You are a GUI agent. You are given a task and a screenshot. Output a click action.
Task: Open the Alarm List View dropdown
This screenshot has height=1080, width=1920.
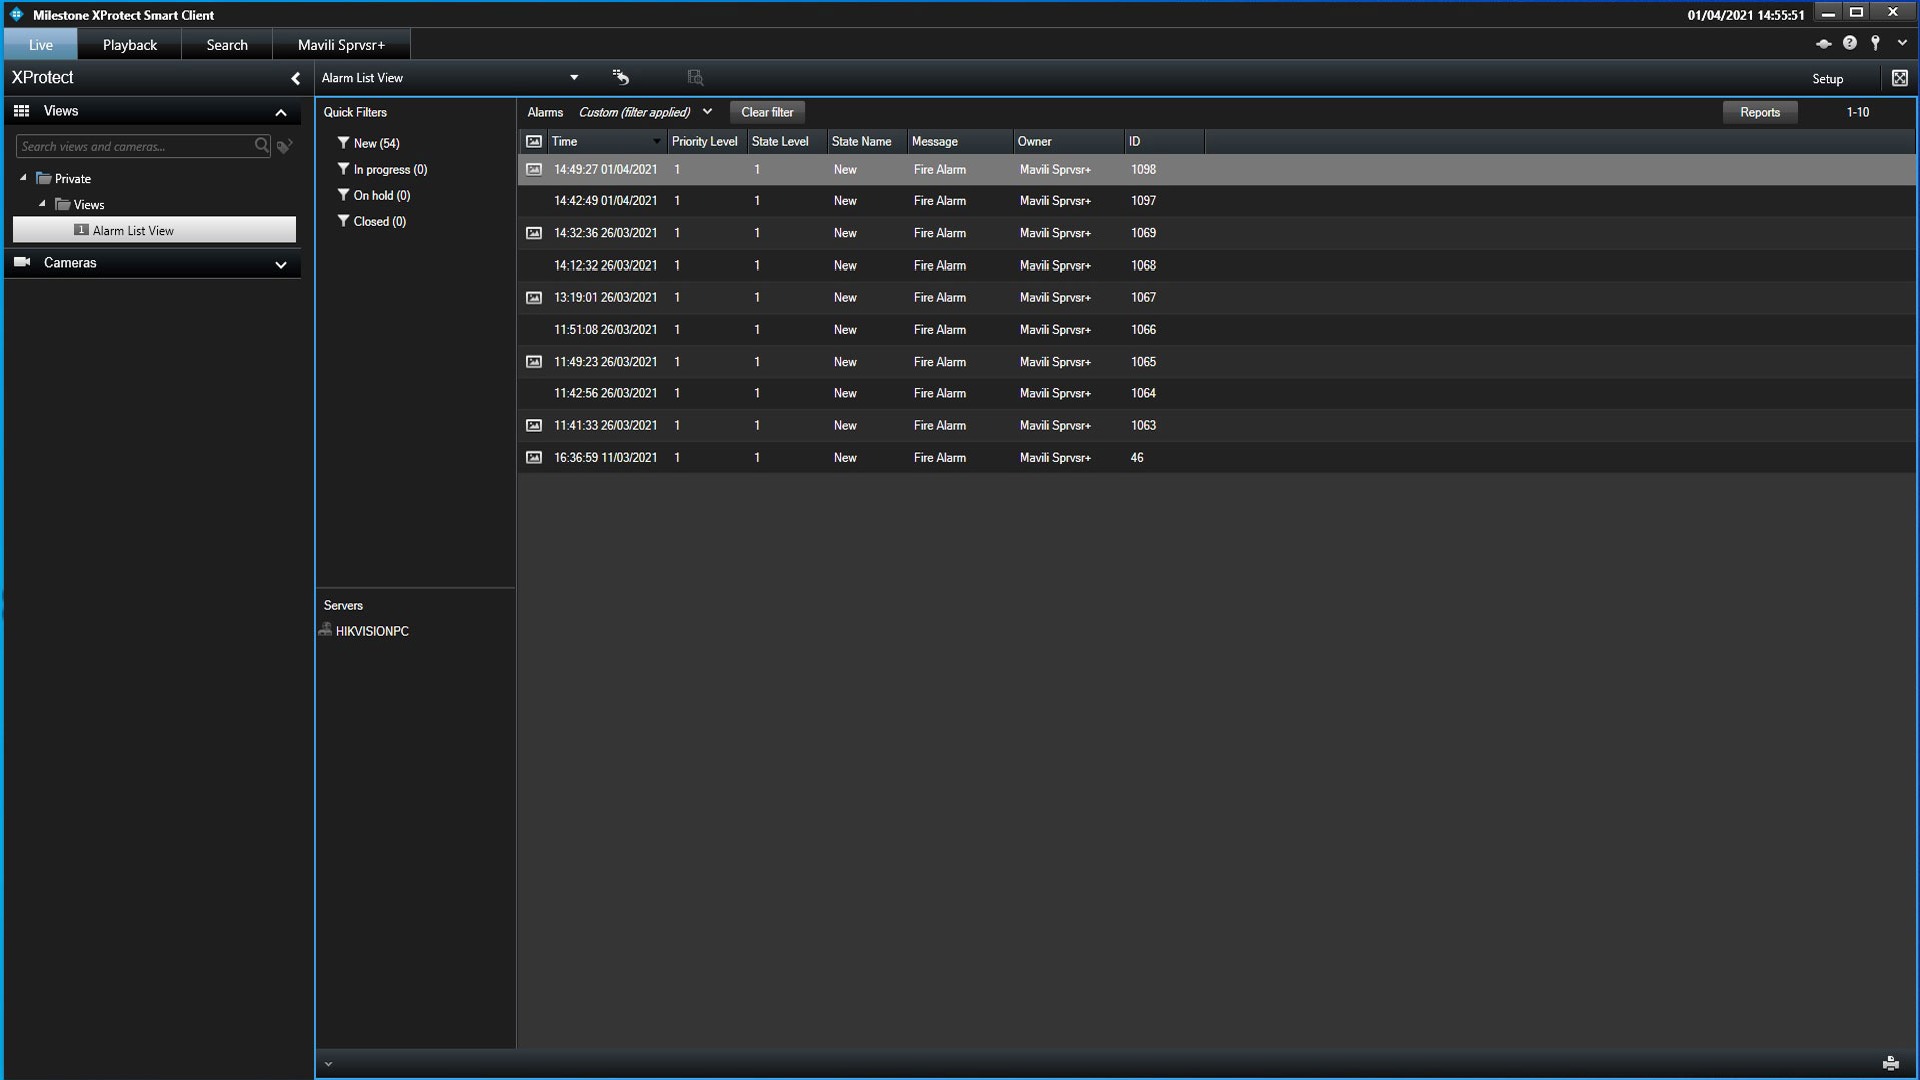click(574, 78)
